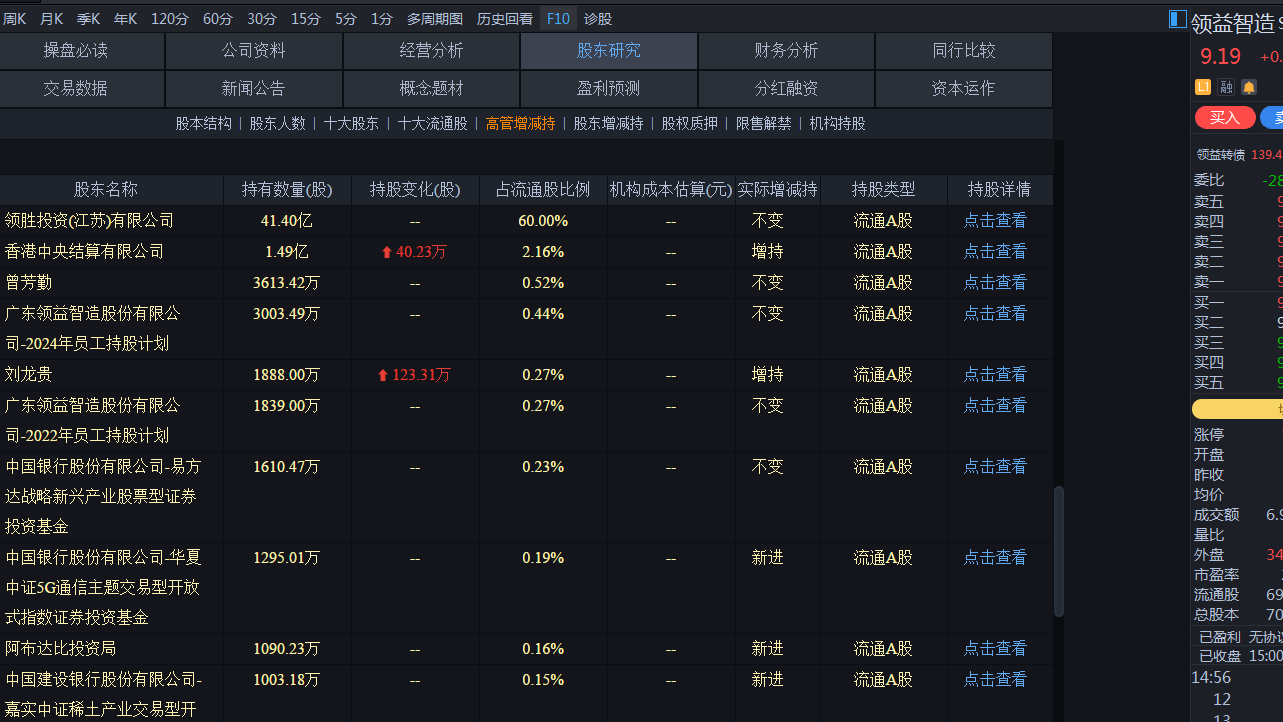Viewport: 1283px width, 722px height.
Task: Select the 股权质押 sub-section
Action: pyautogui.click(x=690, y=124)
